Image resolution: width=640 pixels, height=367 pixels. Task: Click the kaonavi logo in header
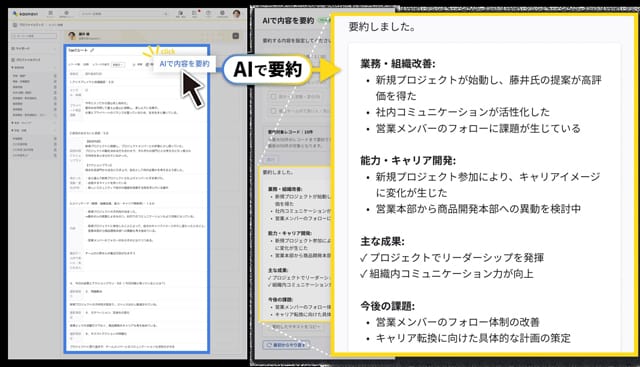25,13
